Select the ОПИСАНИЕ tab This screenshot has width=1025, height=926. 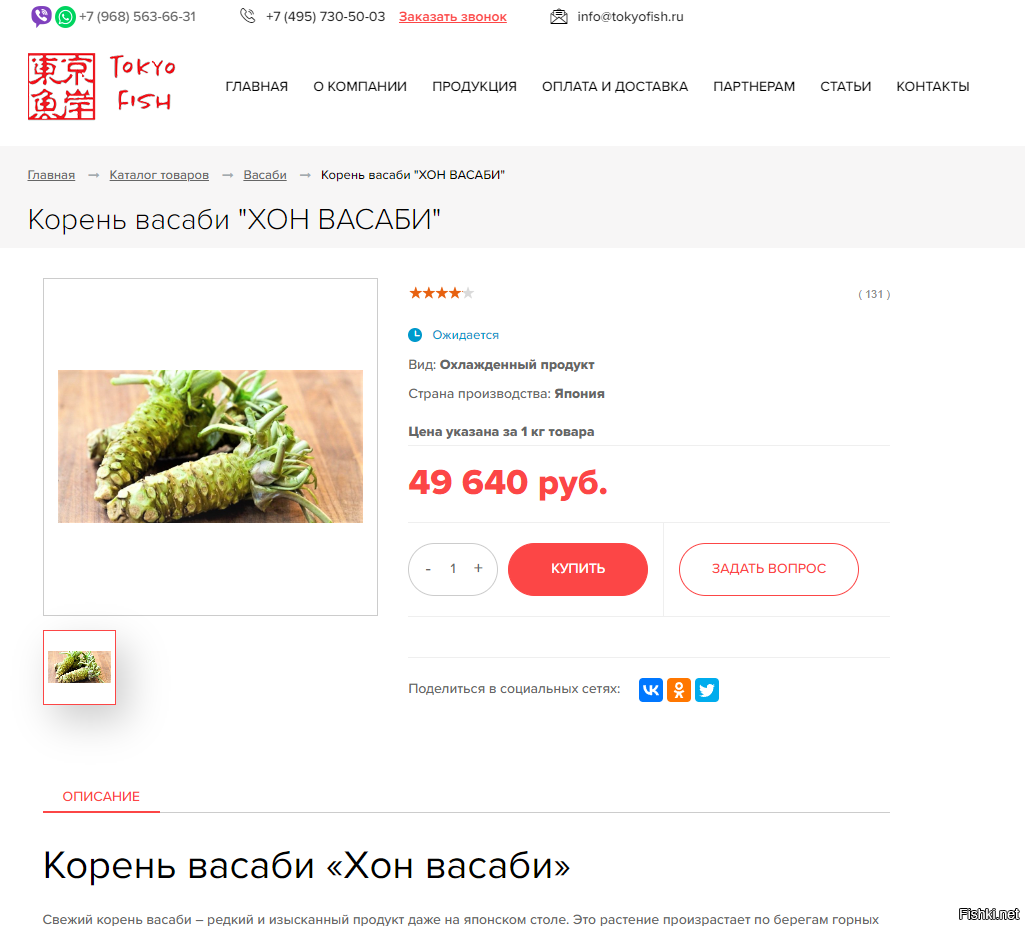101,796
